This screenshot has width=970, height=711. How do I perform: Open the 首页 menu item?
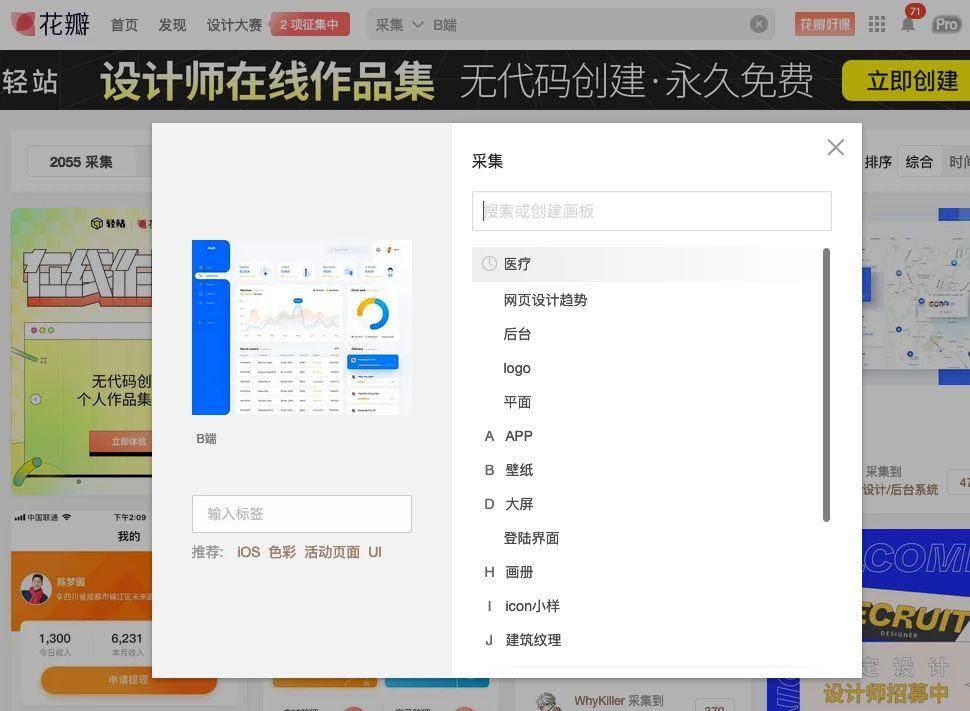click(124, 25)
